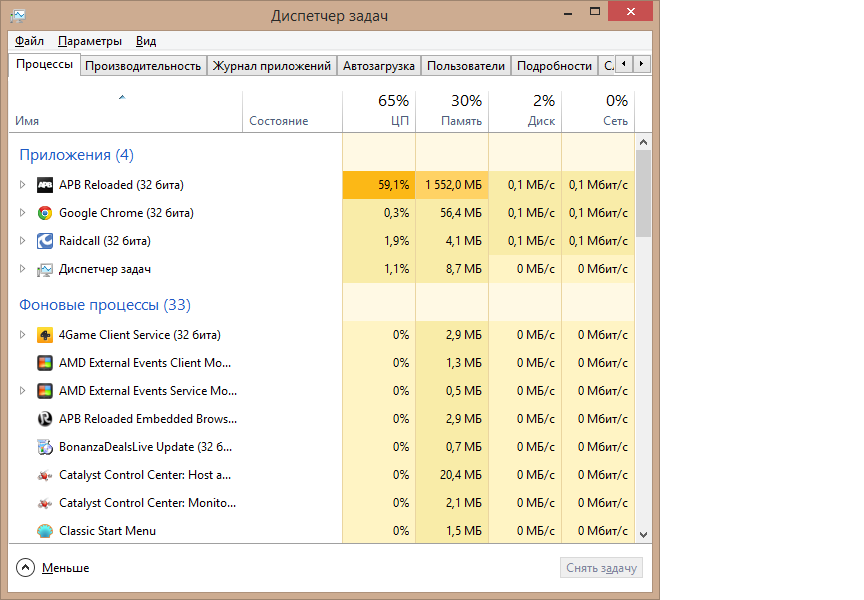Click the Диспетчер задач row icon

coord(45,269)
